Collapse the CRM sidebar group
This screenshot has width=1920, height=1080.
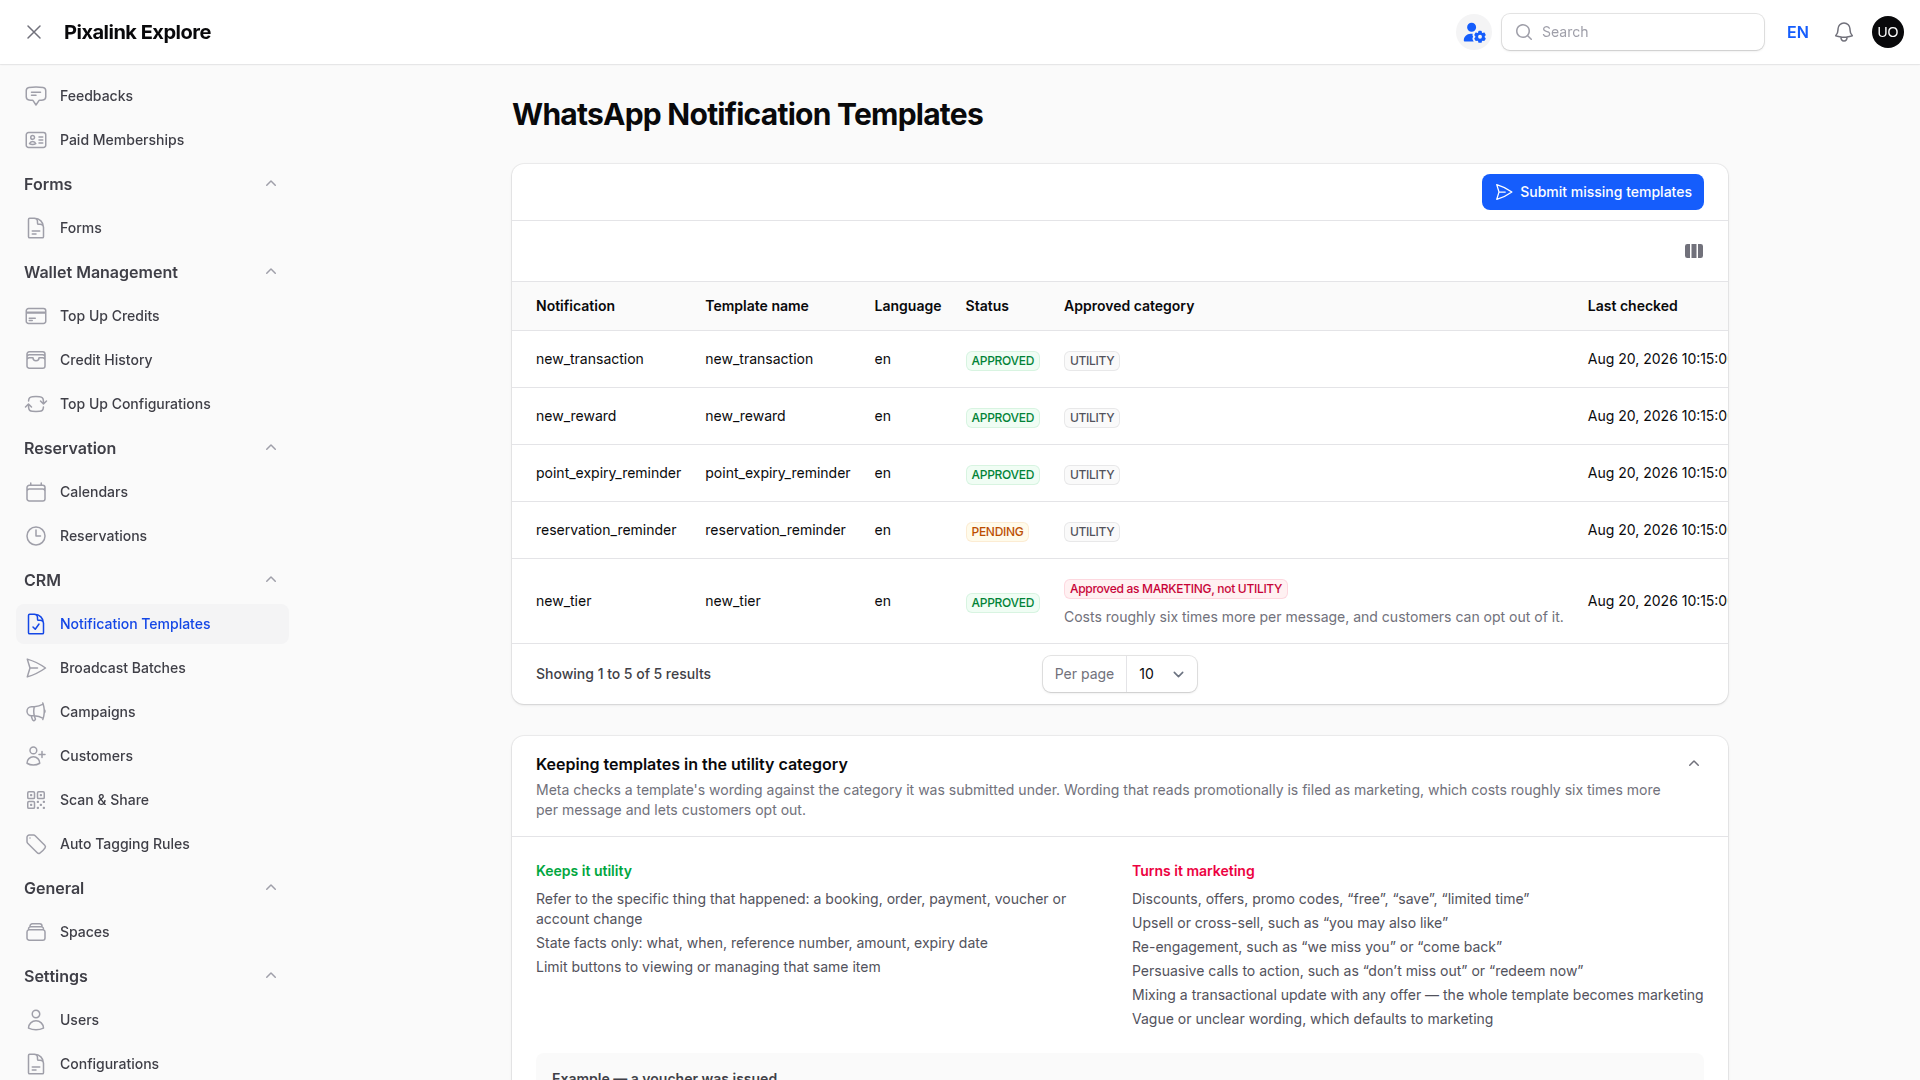(271, 580)
